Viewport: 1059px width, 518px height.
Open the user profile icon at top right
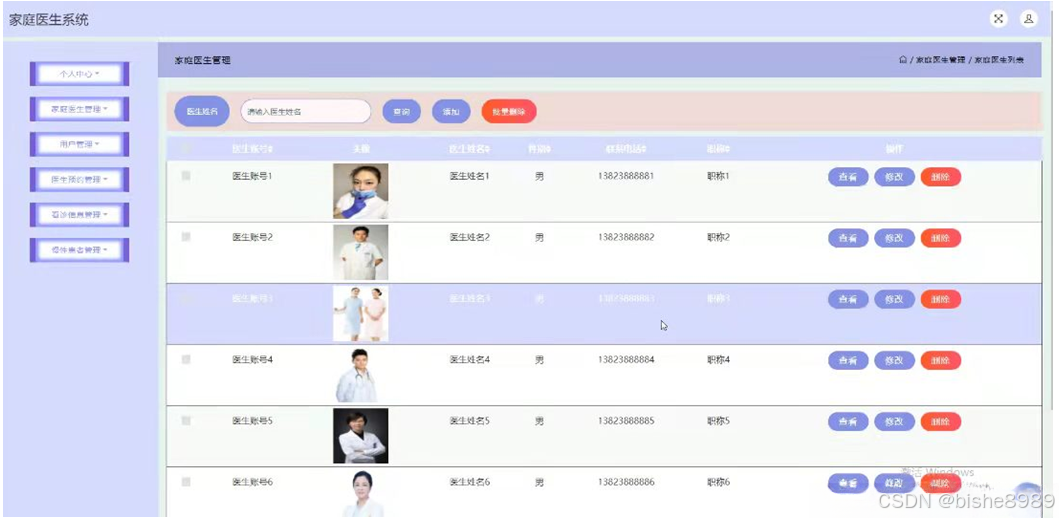coord(1028,19)
